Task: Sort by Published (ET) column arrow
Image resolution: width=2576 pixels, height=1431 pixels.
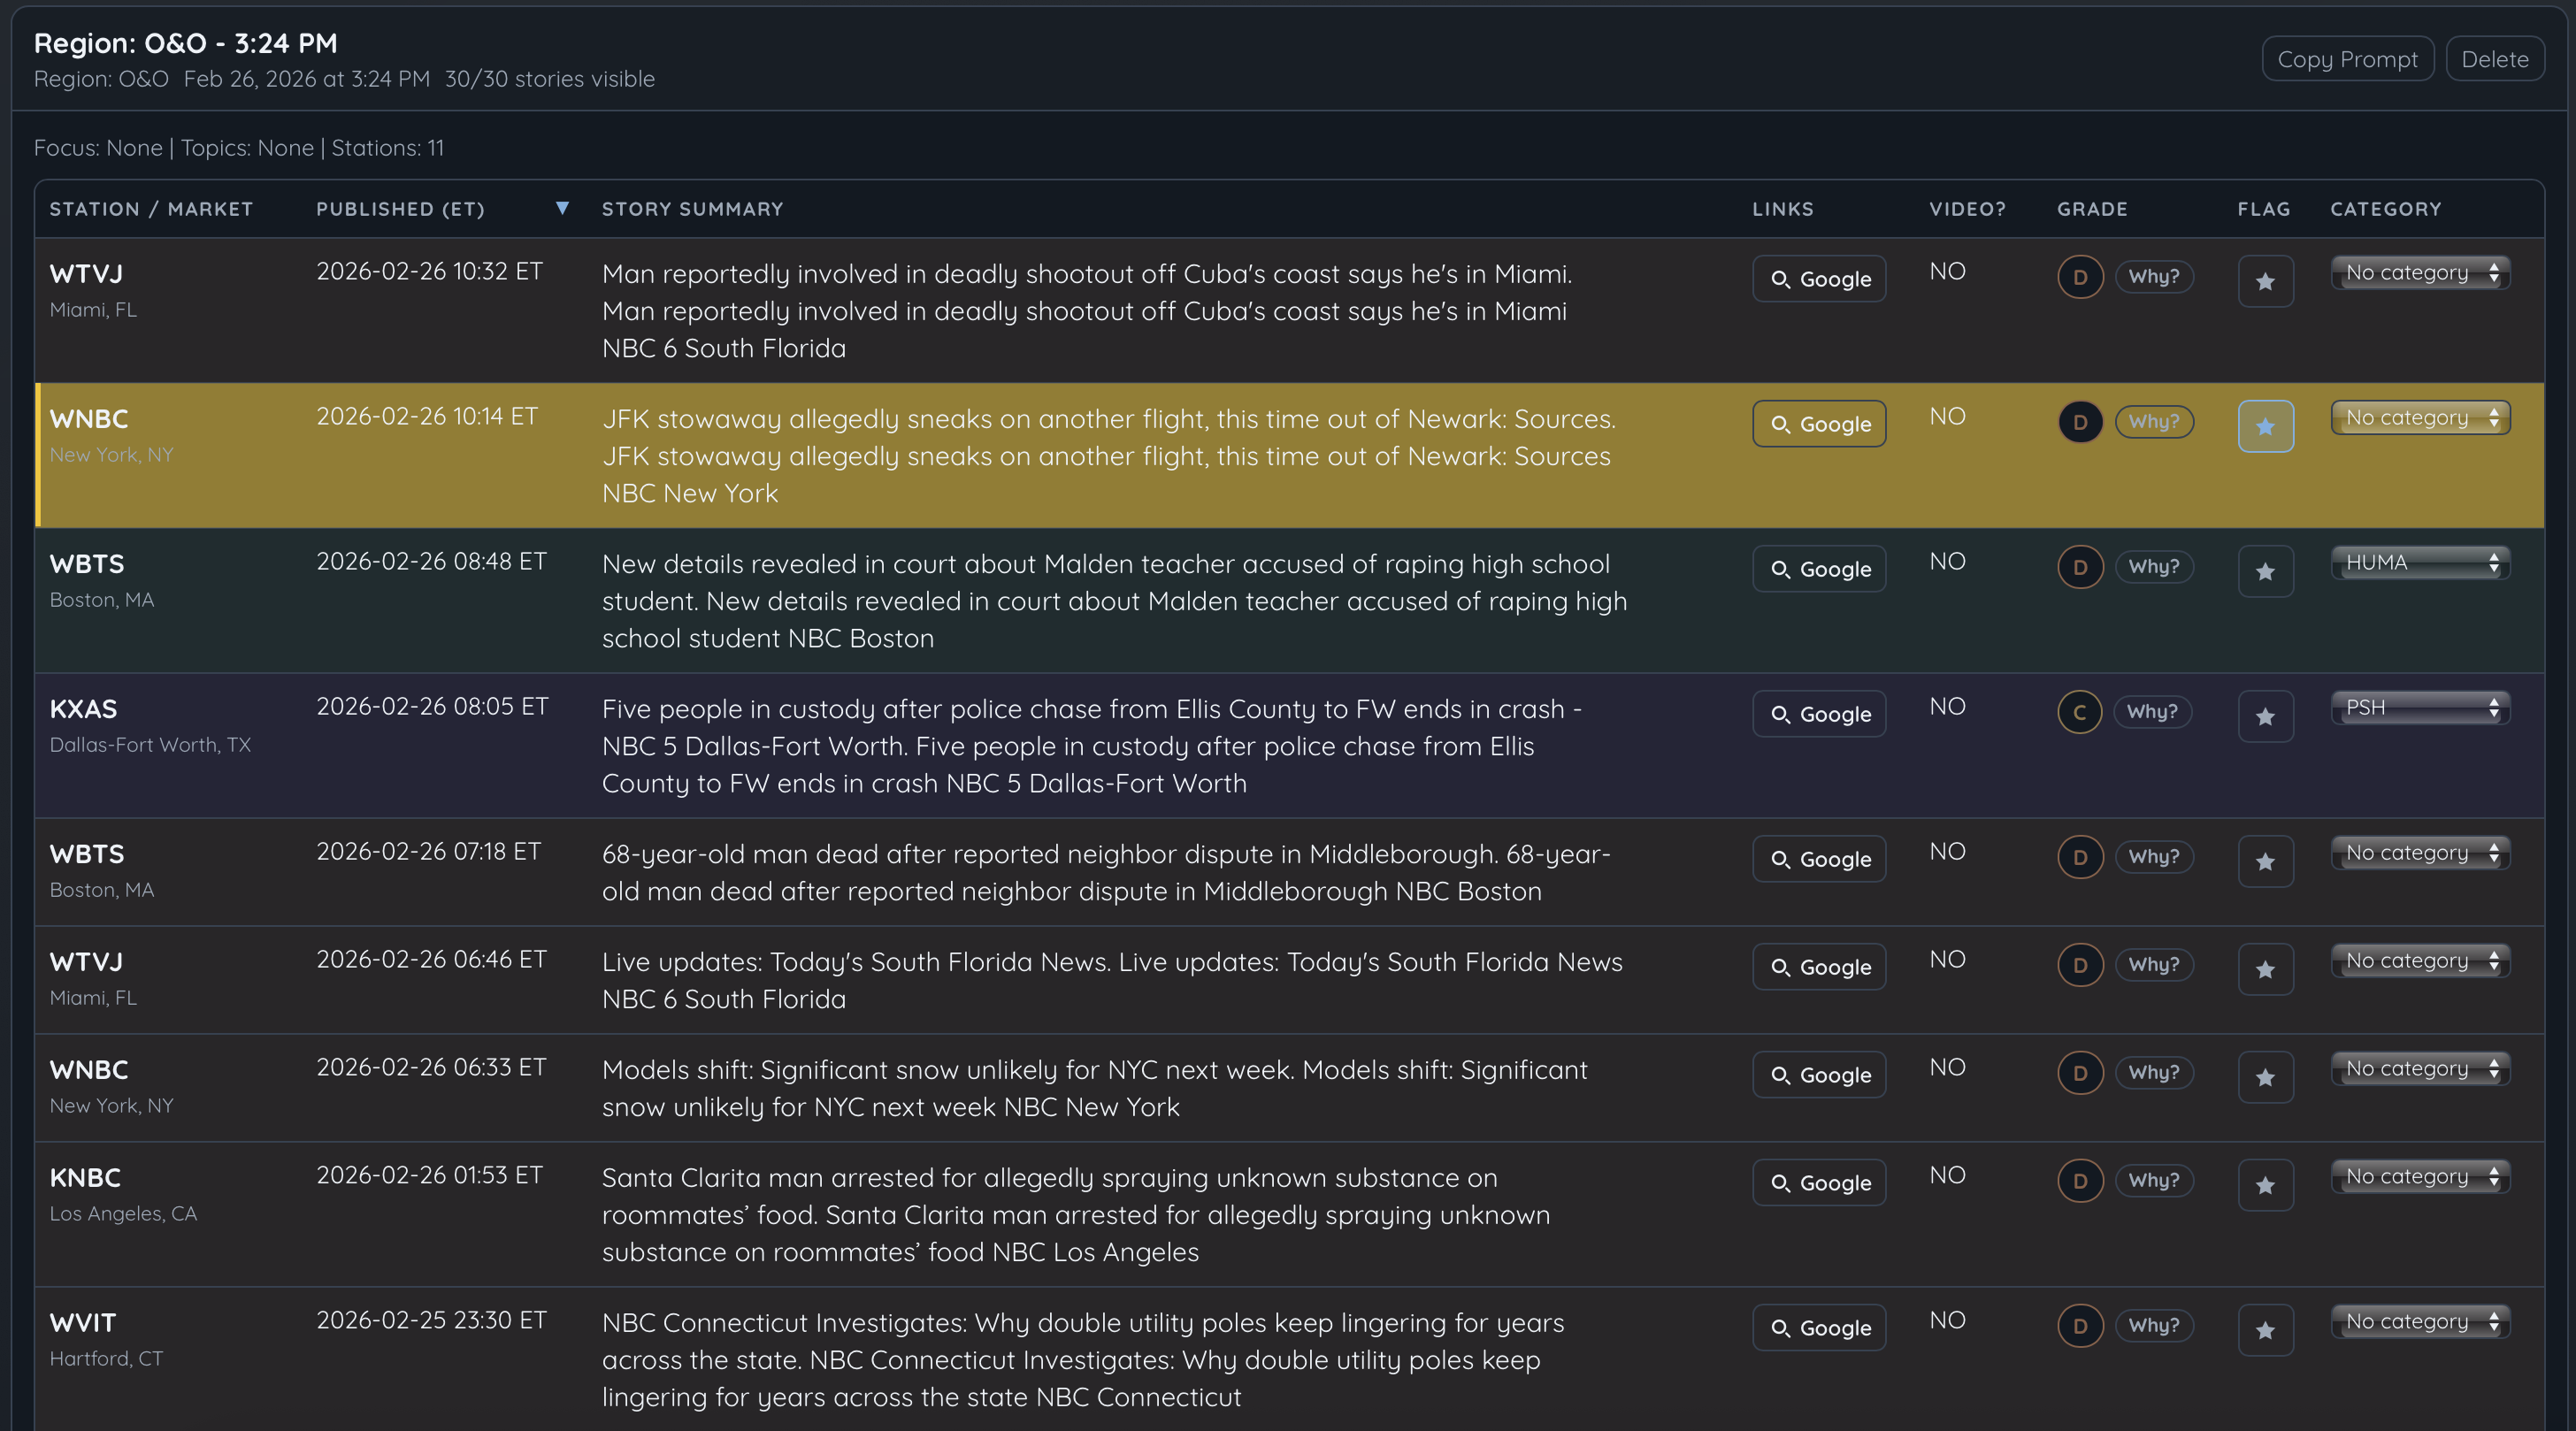Action: pos(562,208)
